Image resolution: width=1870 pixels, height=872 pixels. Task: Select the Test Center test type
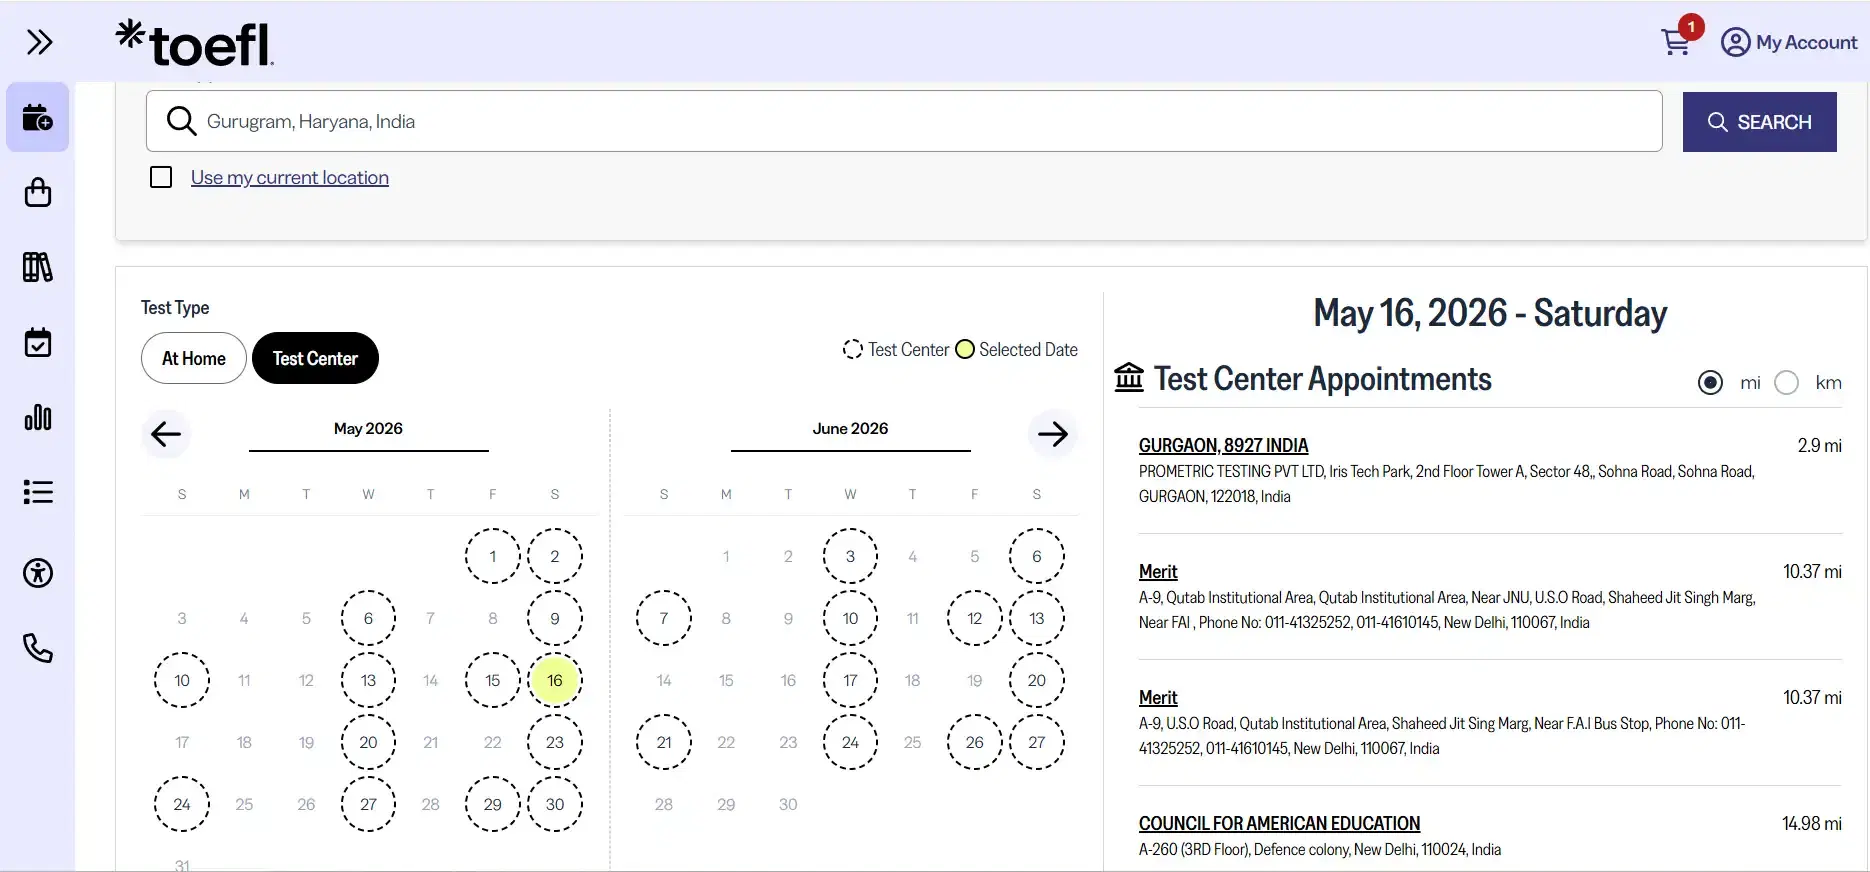tap(315, 358)
